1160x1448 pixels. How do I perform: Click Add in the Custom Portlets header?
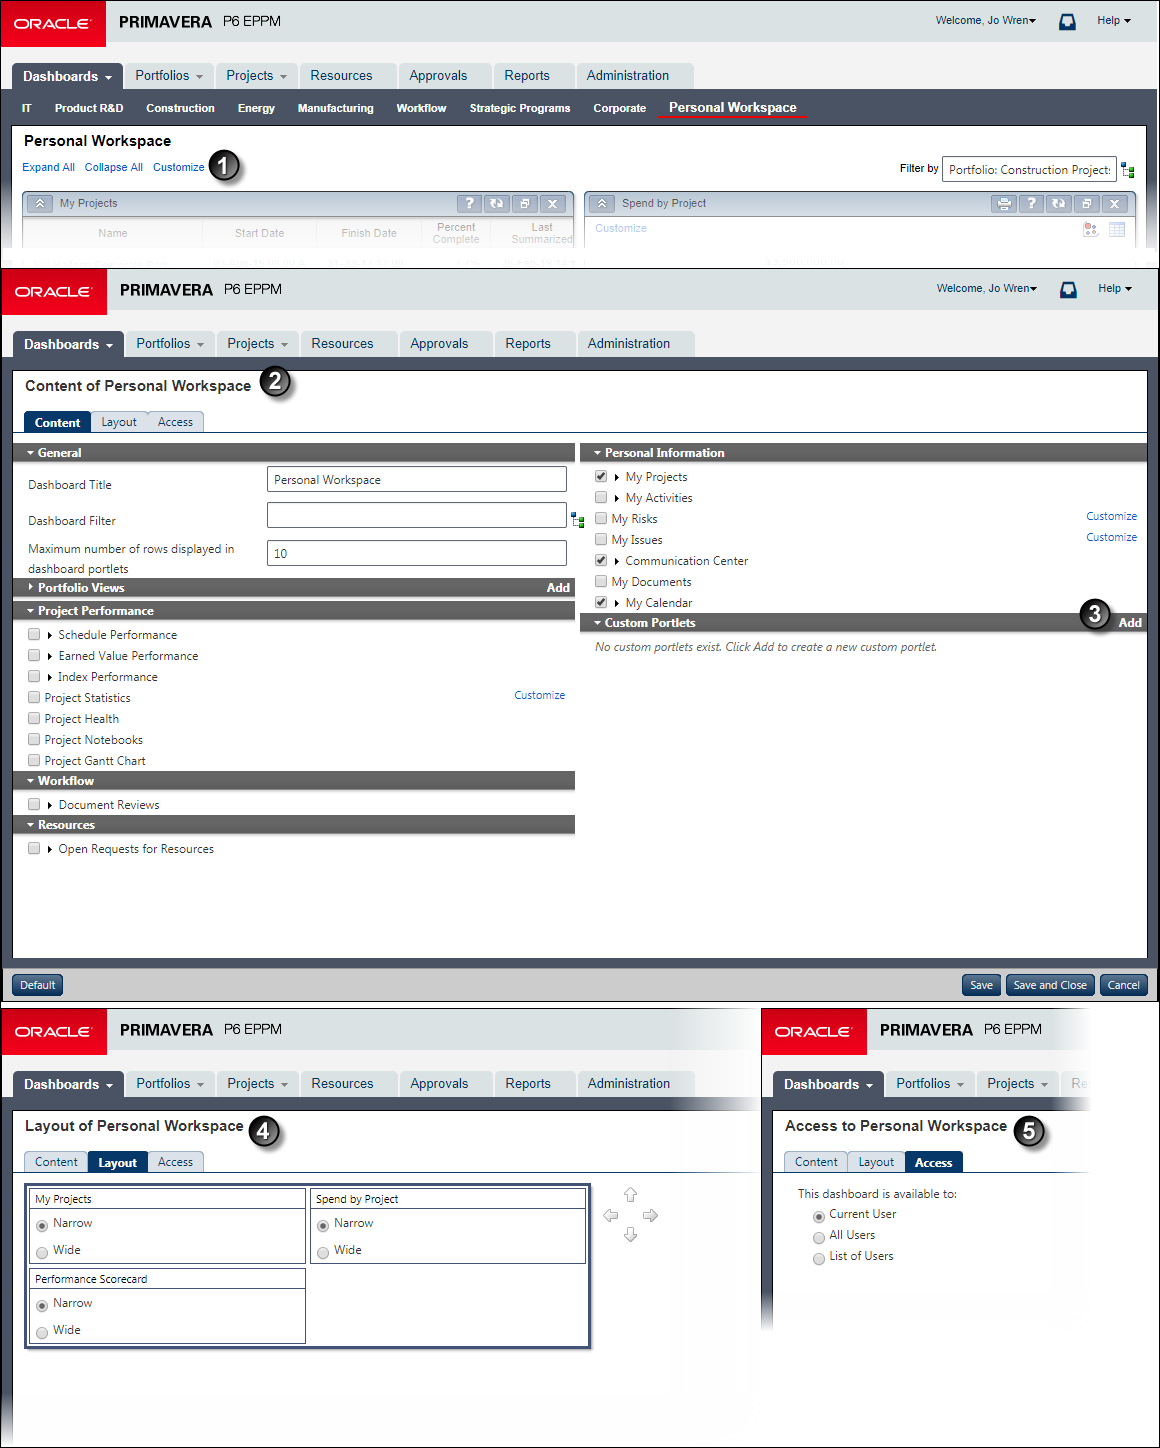coord(1130,623)
